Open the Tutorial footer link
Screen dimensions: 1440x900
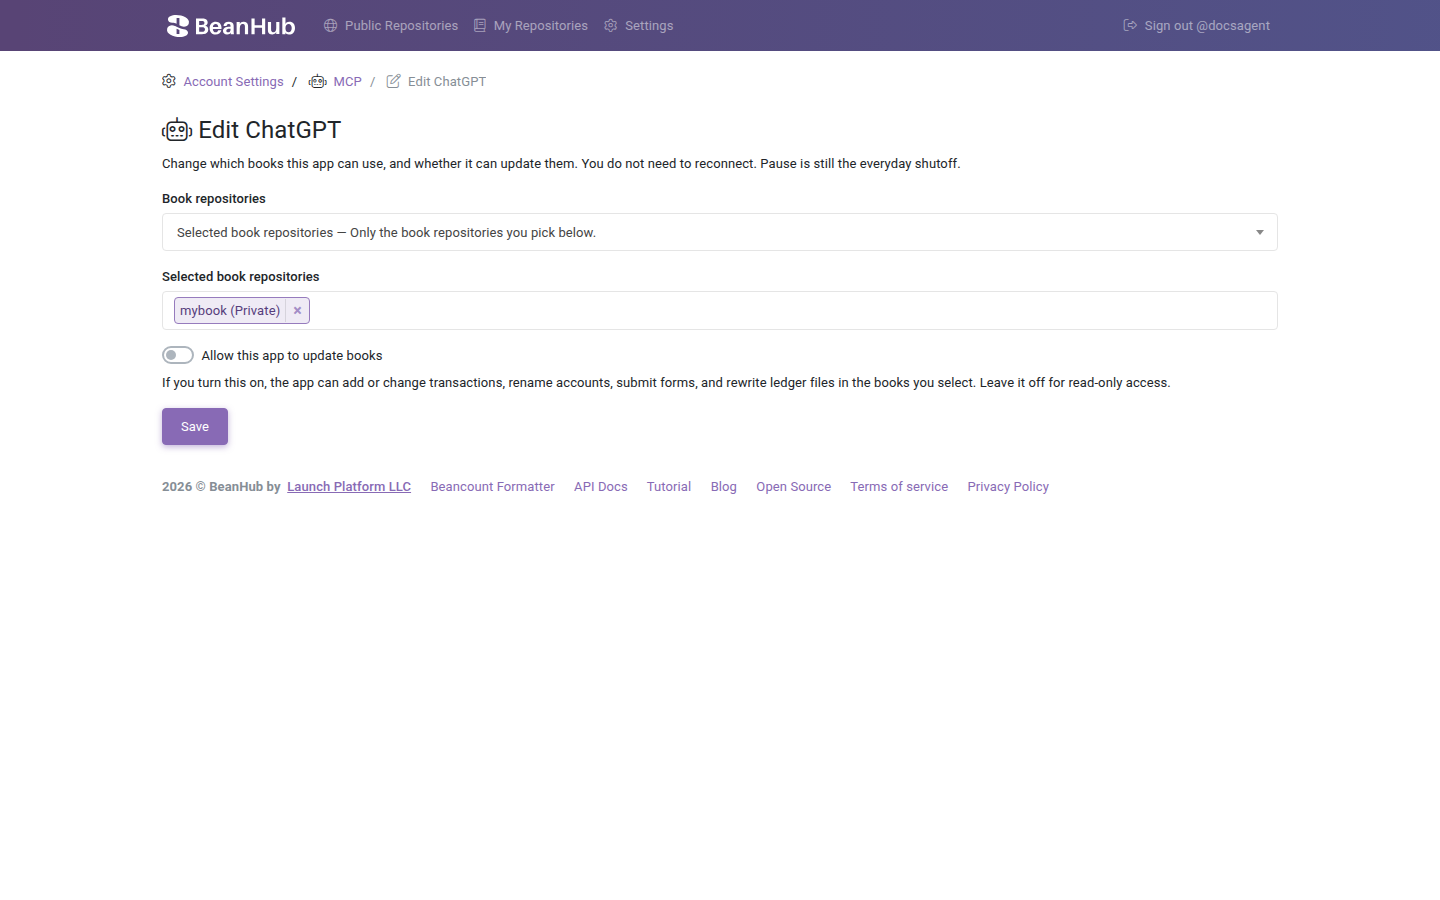coord(669,486)
